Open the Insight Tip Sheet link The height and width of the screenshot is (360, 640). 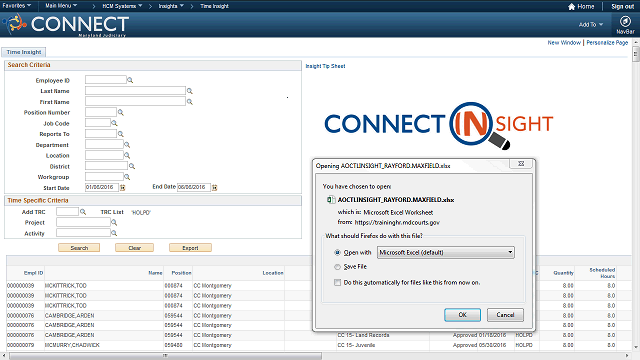coord(325,66)
